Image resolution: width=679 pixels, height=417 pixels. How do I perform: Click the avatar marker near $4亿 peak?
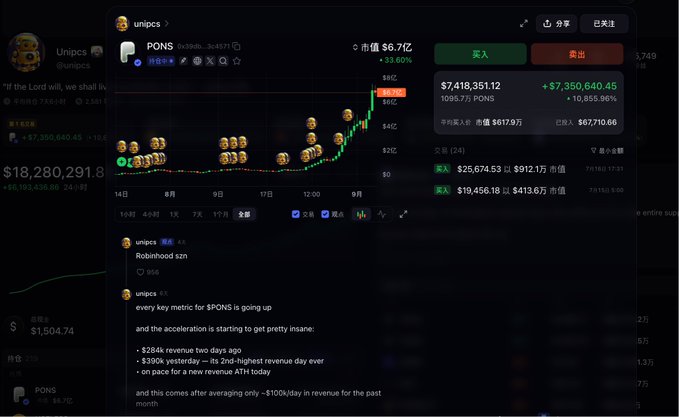tap(311, 124)
